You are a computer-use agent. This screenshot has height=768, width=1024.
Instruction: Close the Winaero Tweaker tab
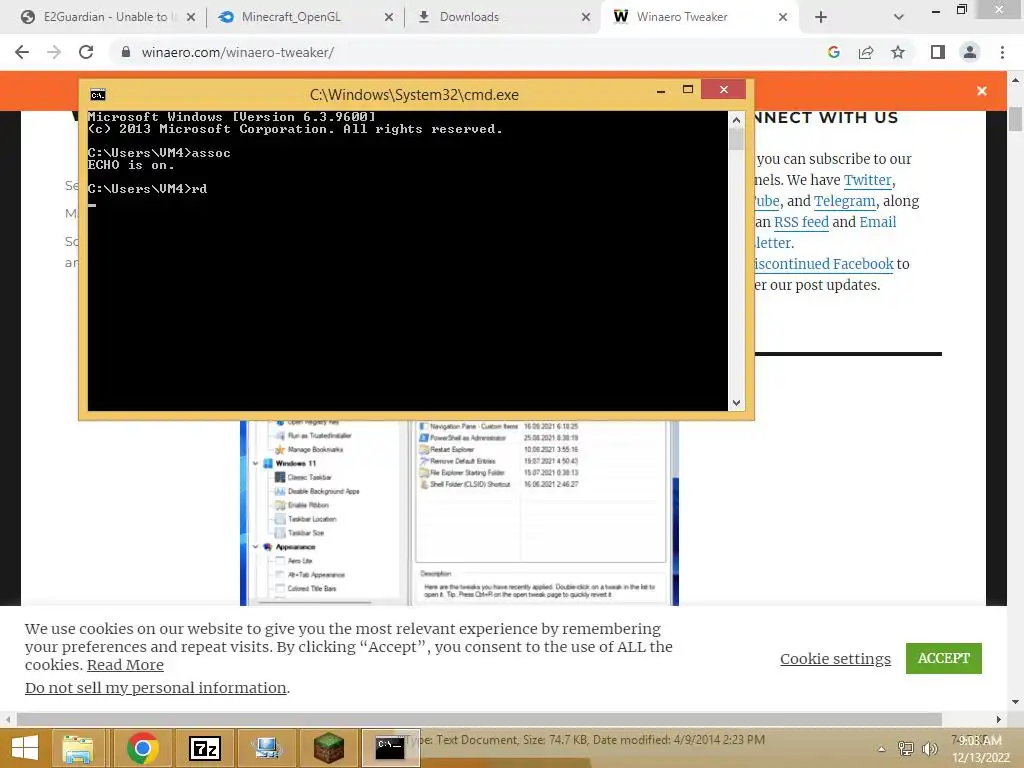point(783,17)
